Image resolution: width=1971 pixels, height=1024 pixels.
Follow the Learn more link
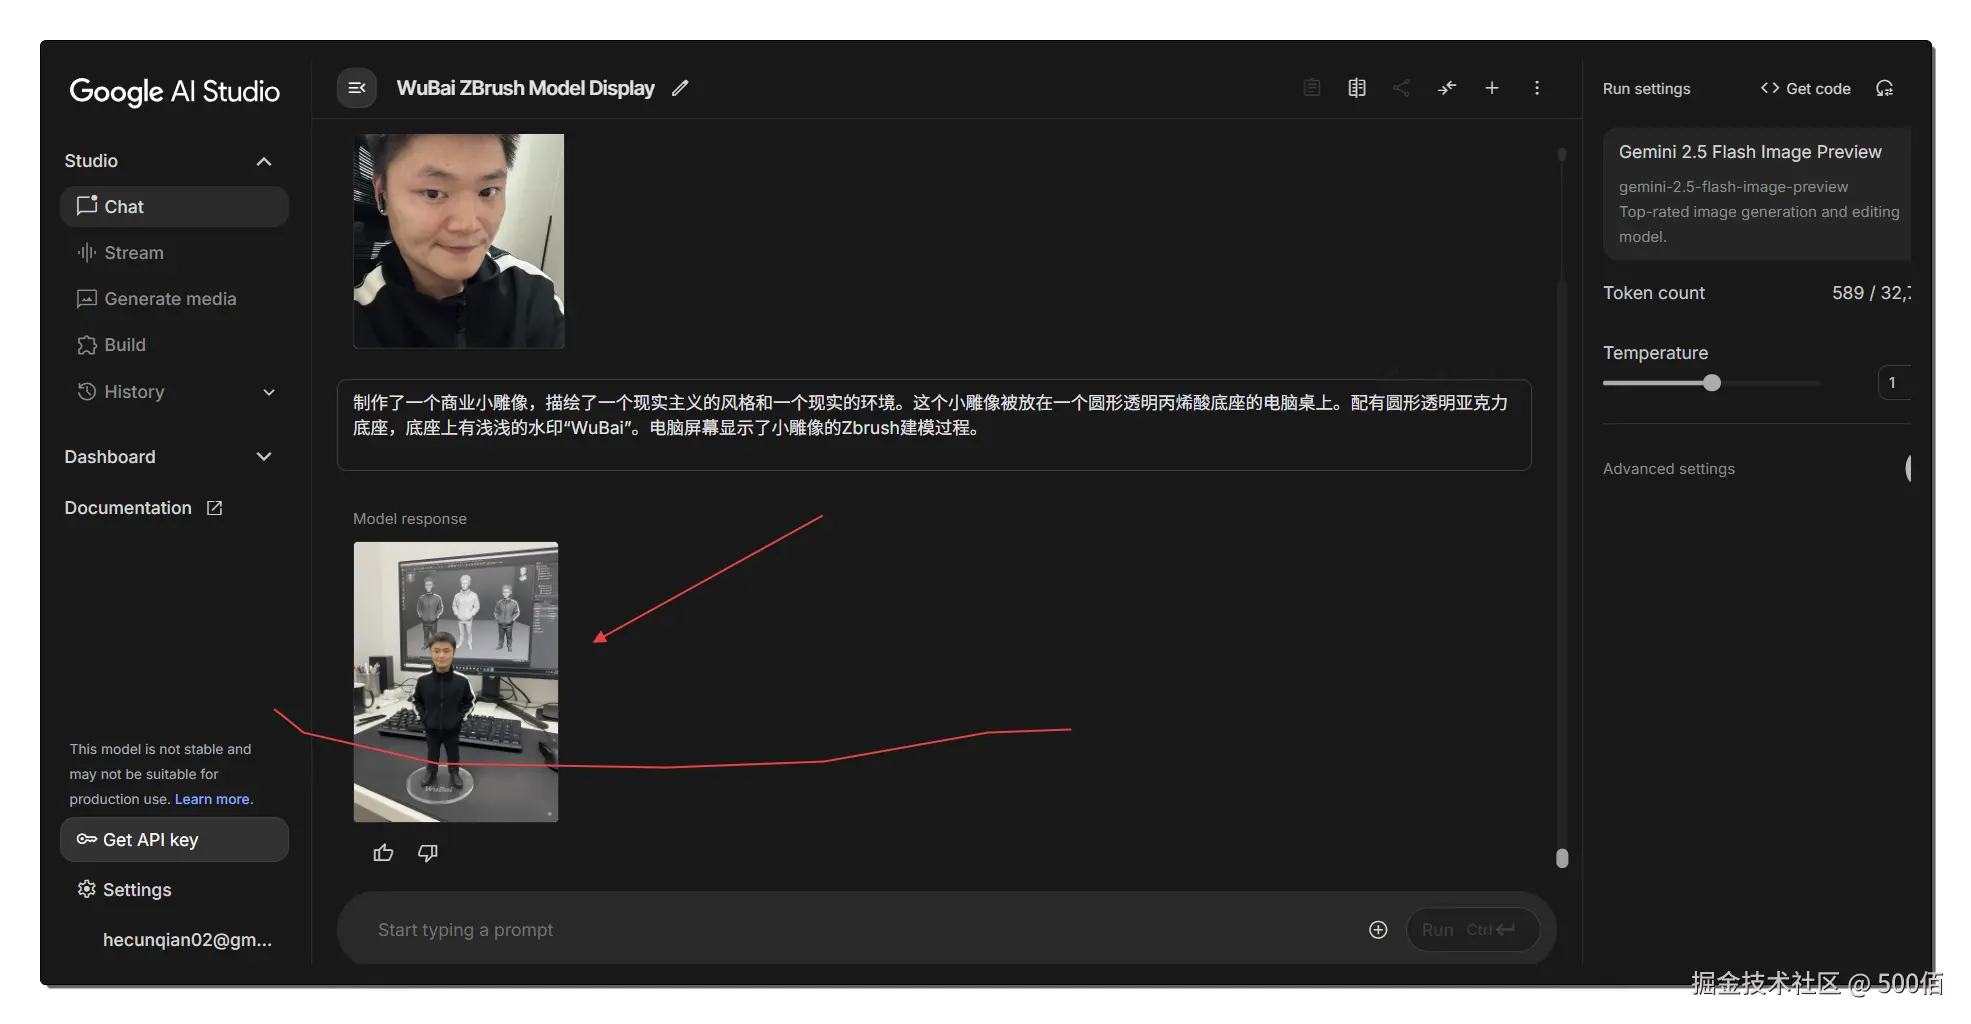[212, 799]
